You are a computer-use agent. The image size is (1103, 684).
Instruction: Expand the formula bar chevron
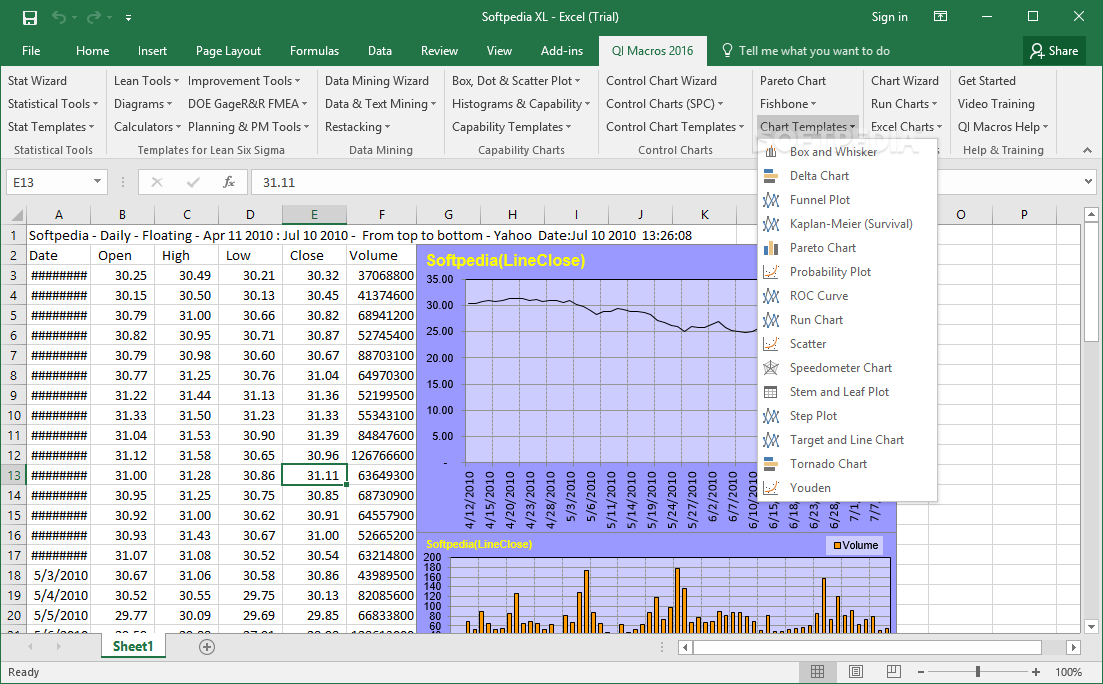[1089, 182]
